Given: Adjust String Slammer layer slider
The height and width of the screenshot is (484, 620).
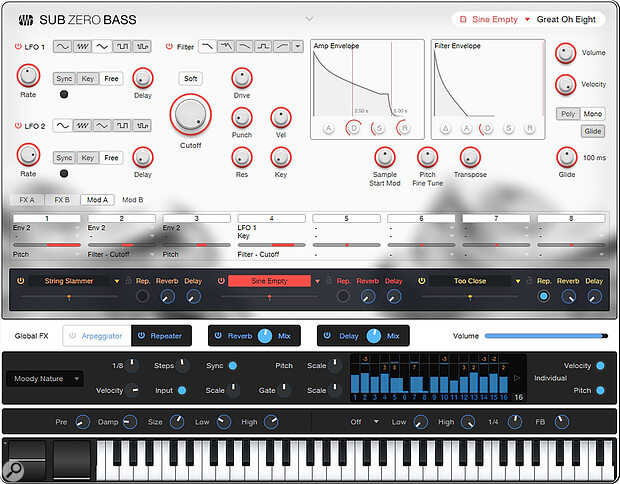Looking at the screenshot, I should coord(69,296).
